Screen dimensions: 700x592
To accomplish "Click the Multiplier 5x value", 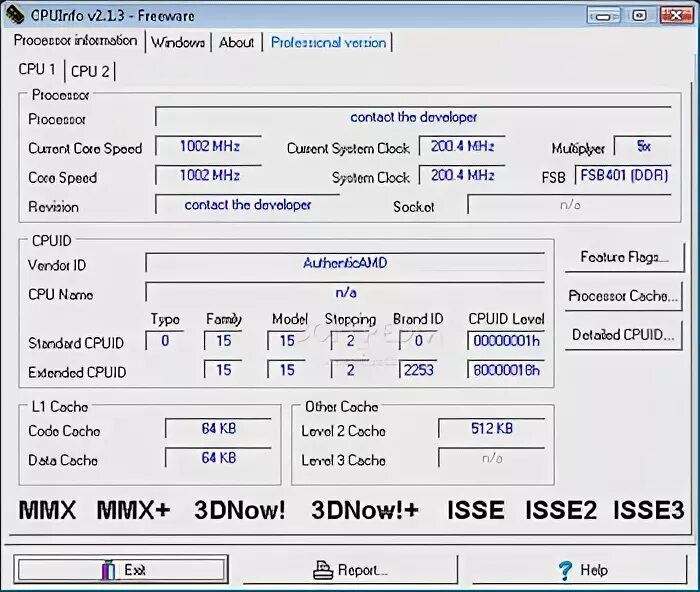I will pyautogui.click(x=643, y=146).
